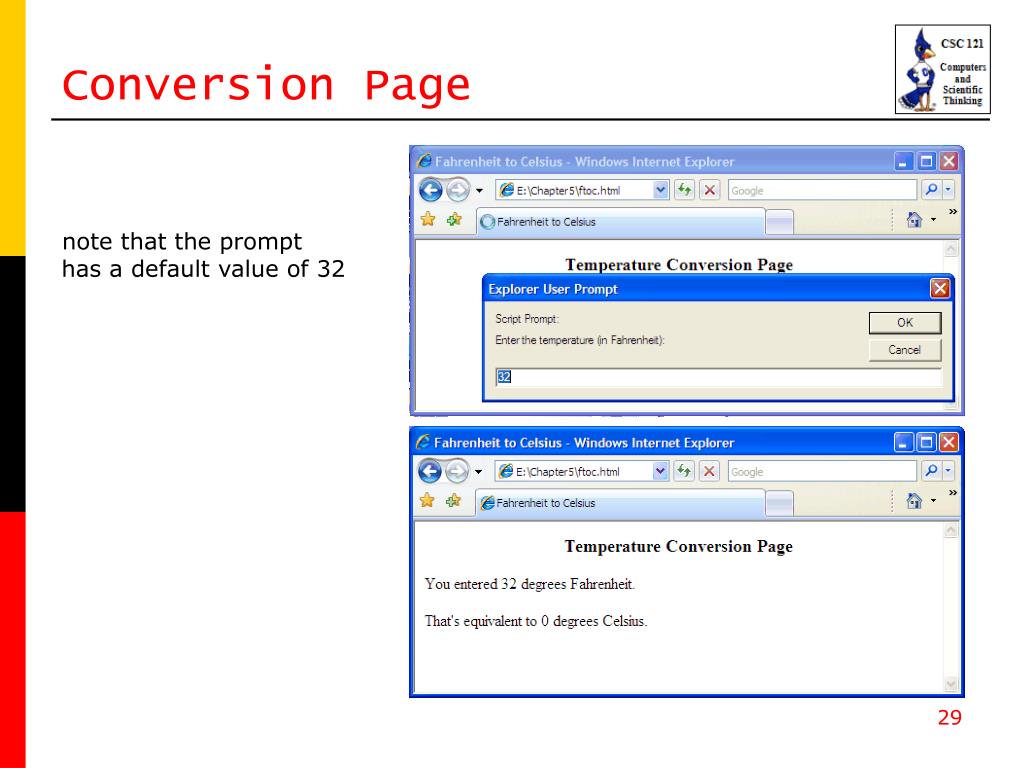Click IE logo in bottom window title bar
Image resolution: width=1024 pixels, height=768 pixels.
[x=424, y=442]
